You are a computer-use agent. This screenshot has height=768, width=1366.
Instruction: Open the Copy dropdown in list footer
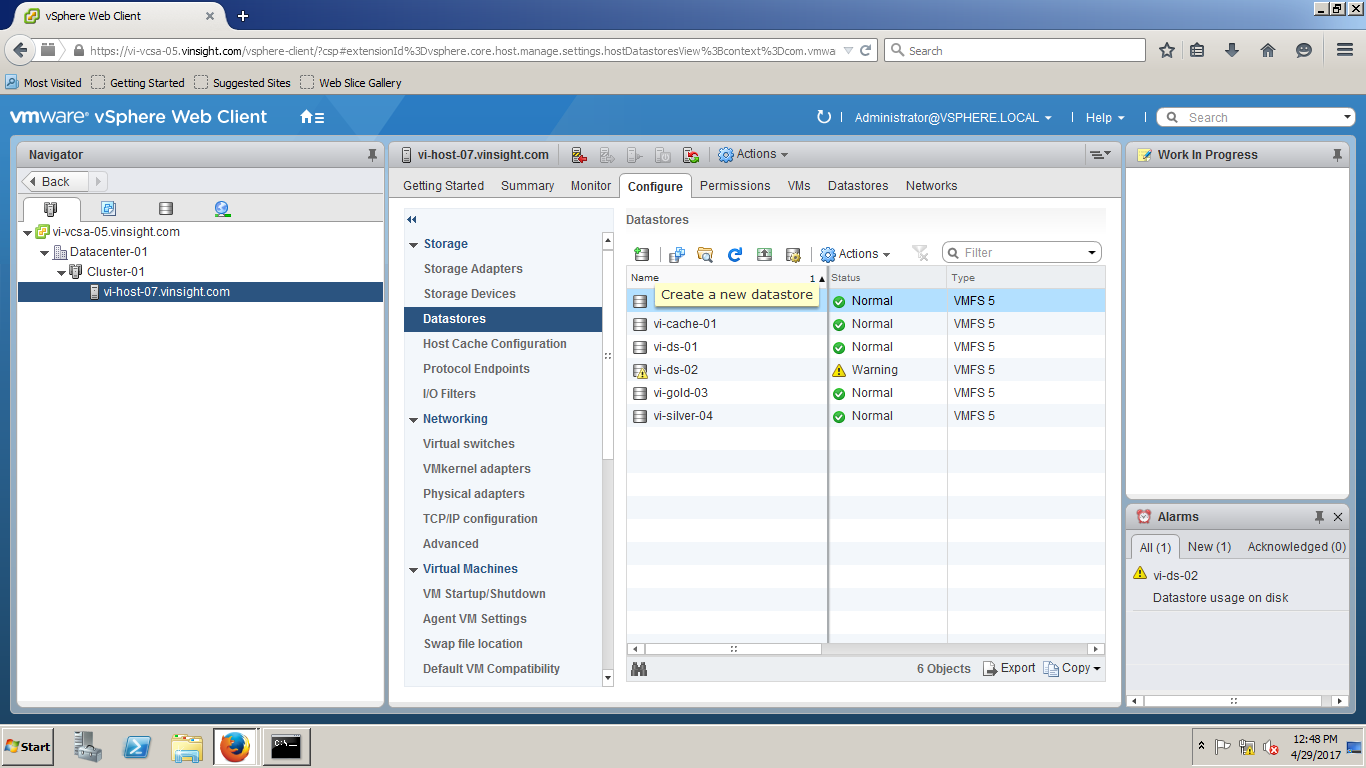pyautogui.click(x=1071, y=669)
